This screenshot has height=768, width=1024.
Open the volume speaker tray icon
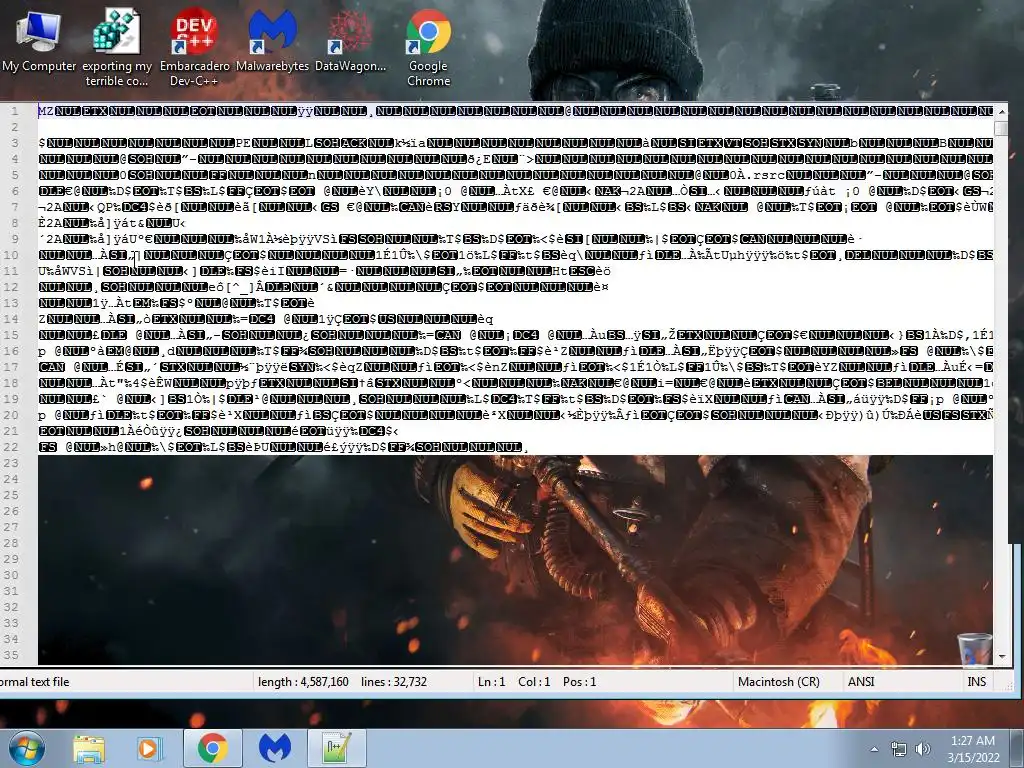(x=923, y=749)
